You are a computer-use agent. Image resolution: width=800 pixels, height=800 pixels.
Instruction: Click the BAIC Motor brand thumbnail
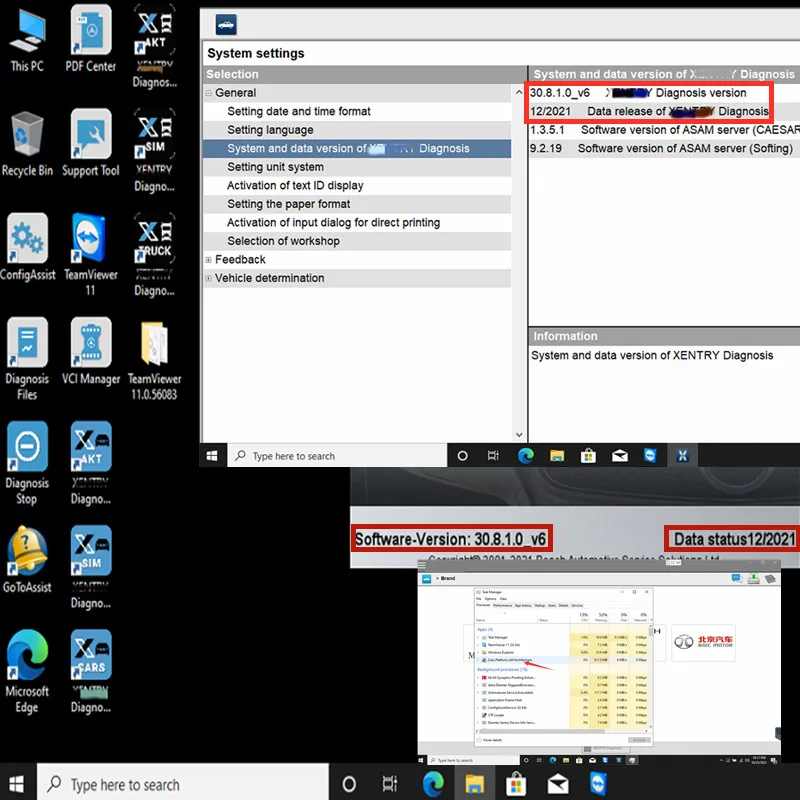(x=703, y=642)
